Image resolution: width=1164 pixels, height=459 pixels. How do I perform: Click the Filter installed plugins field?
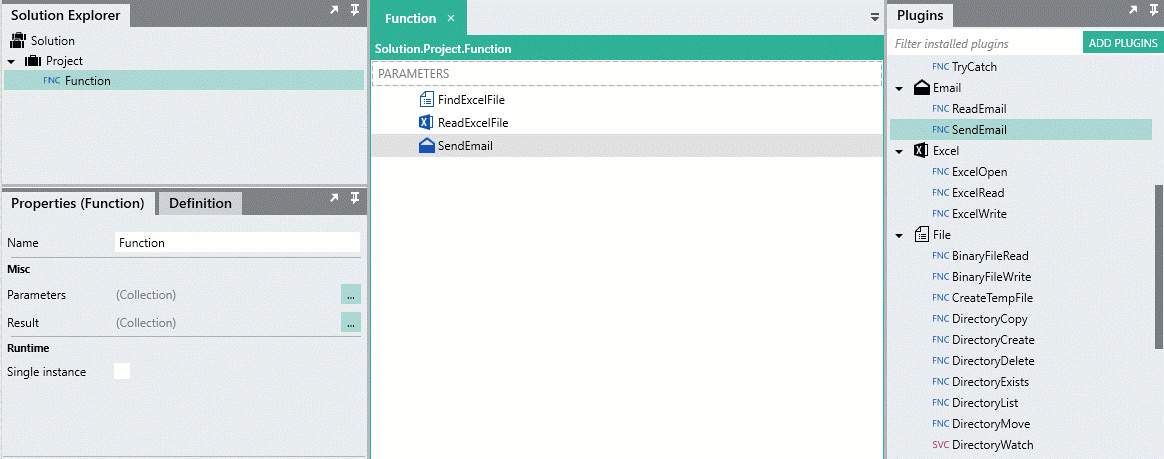984,44
